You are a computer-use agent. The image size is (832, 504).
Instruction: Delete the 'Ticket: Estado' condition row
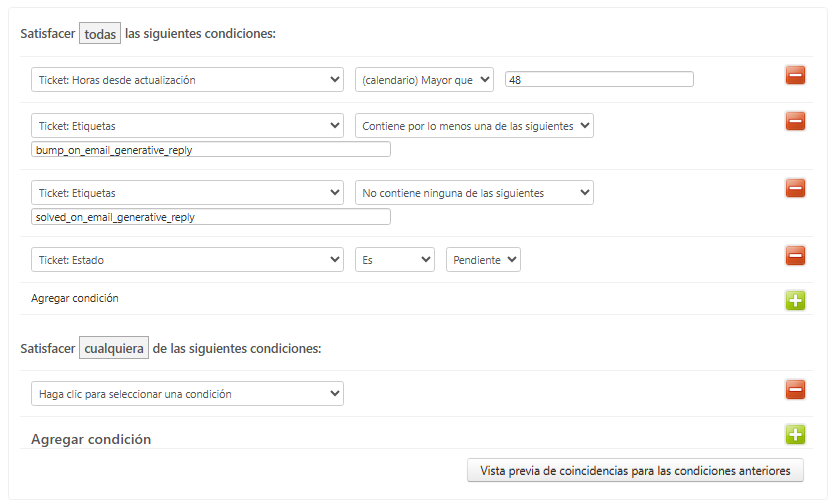coord(795,256)
